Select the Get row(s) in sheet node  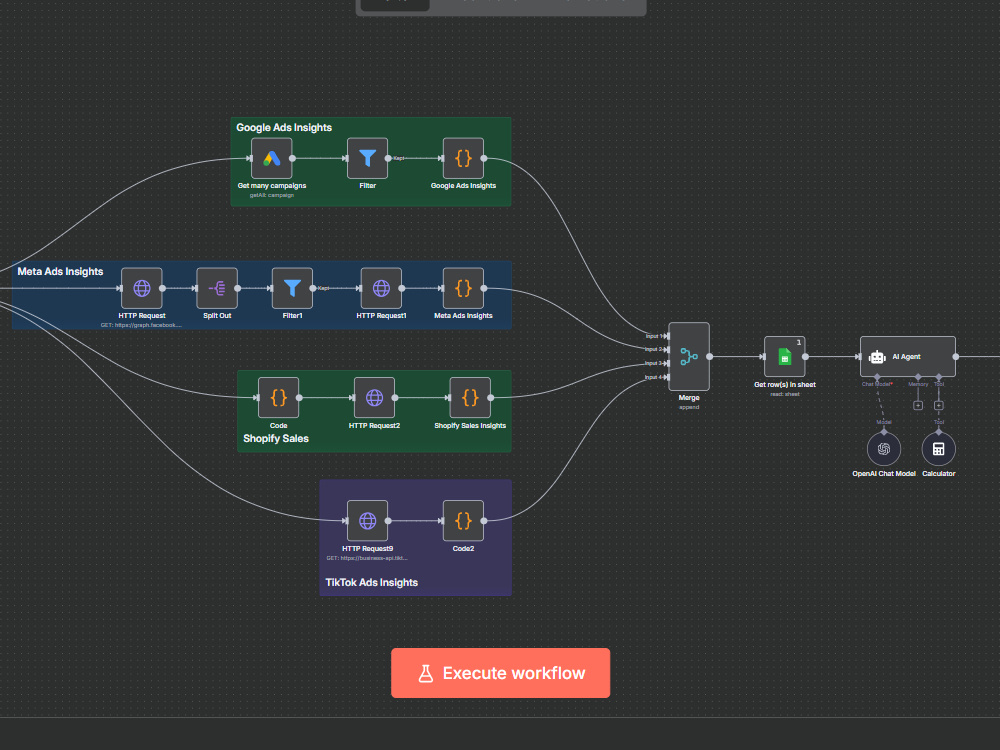pos(784,357)
